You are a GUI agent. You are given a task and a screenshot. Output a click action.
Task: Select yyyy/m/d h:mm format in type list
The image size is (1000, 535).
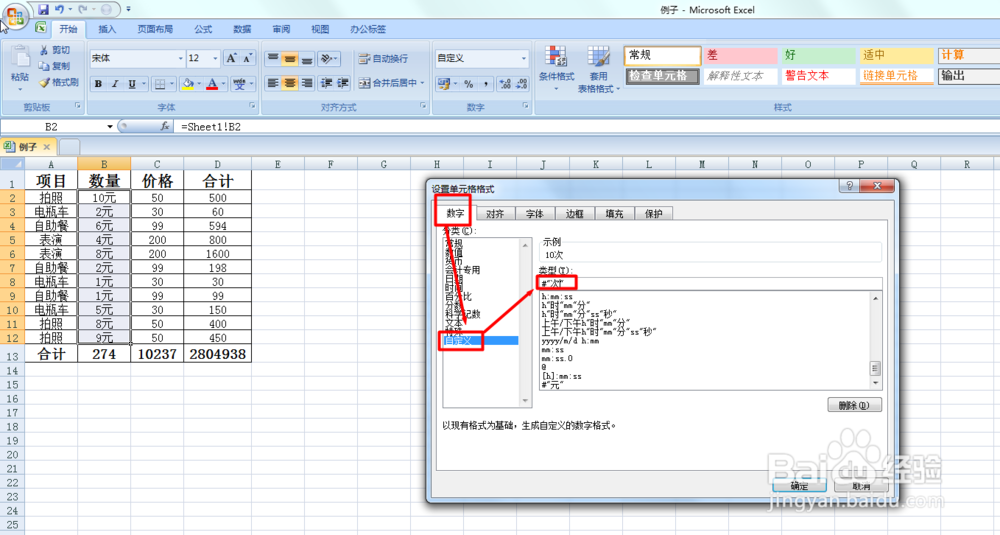pos(570,341)
